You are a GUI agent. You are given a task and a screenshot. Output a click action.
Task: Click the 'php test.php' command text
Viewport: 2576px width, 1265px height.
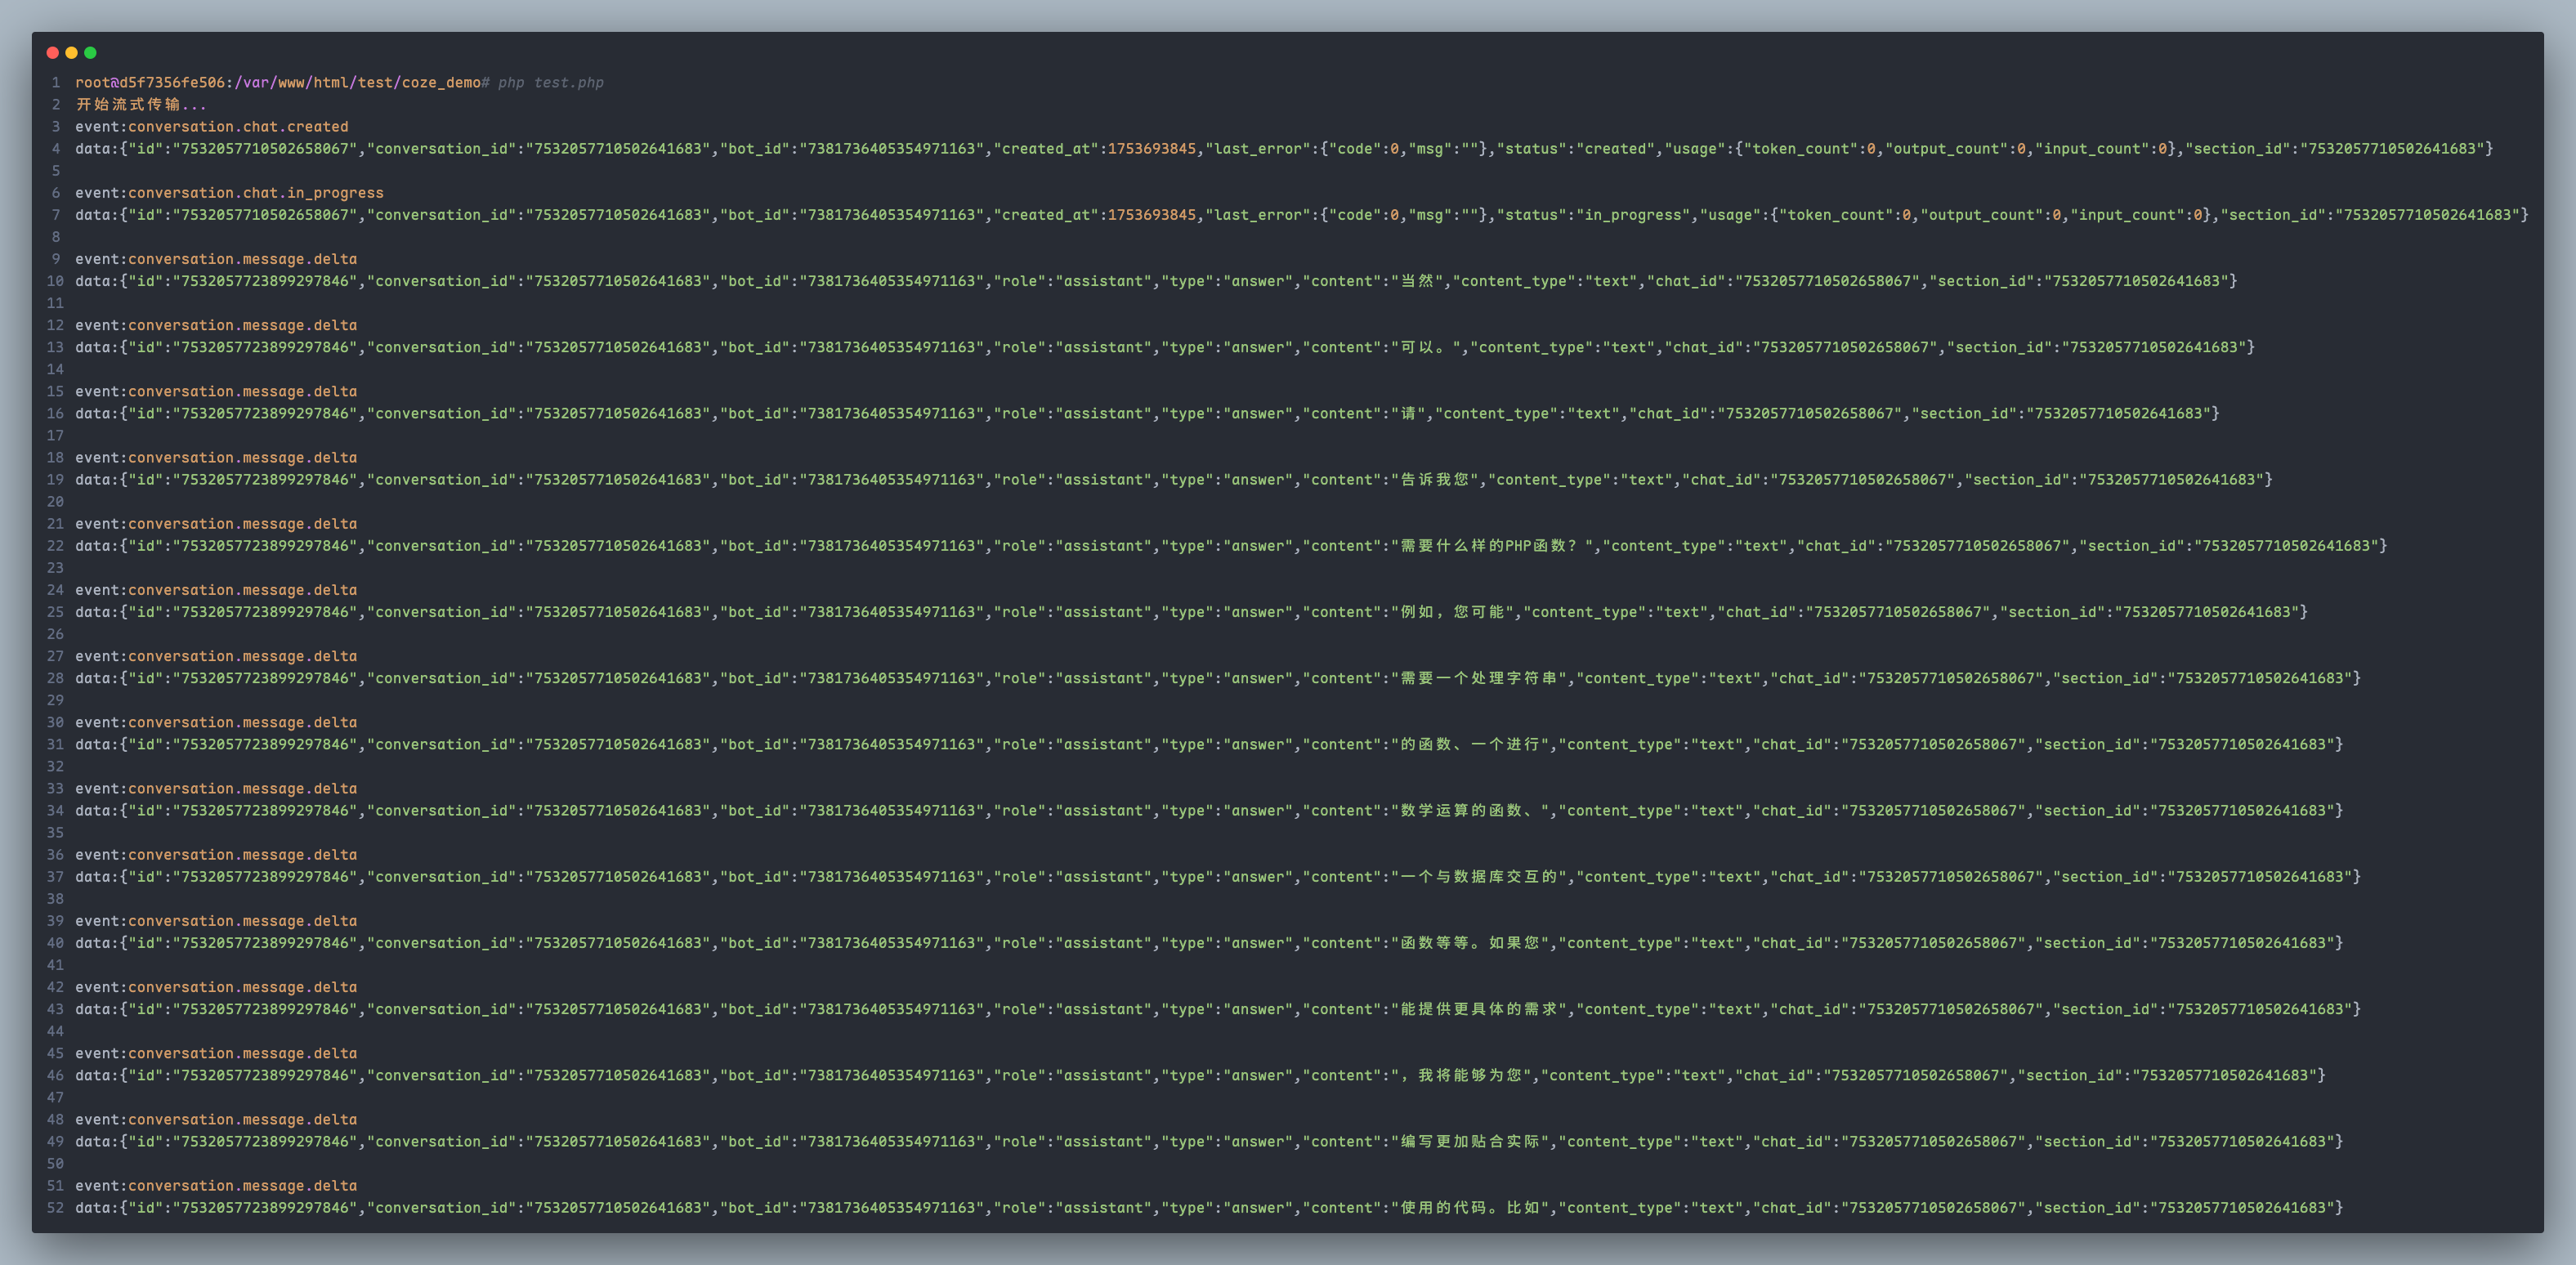[x=550, y=83]
